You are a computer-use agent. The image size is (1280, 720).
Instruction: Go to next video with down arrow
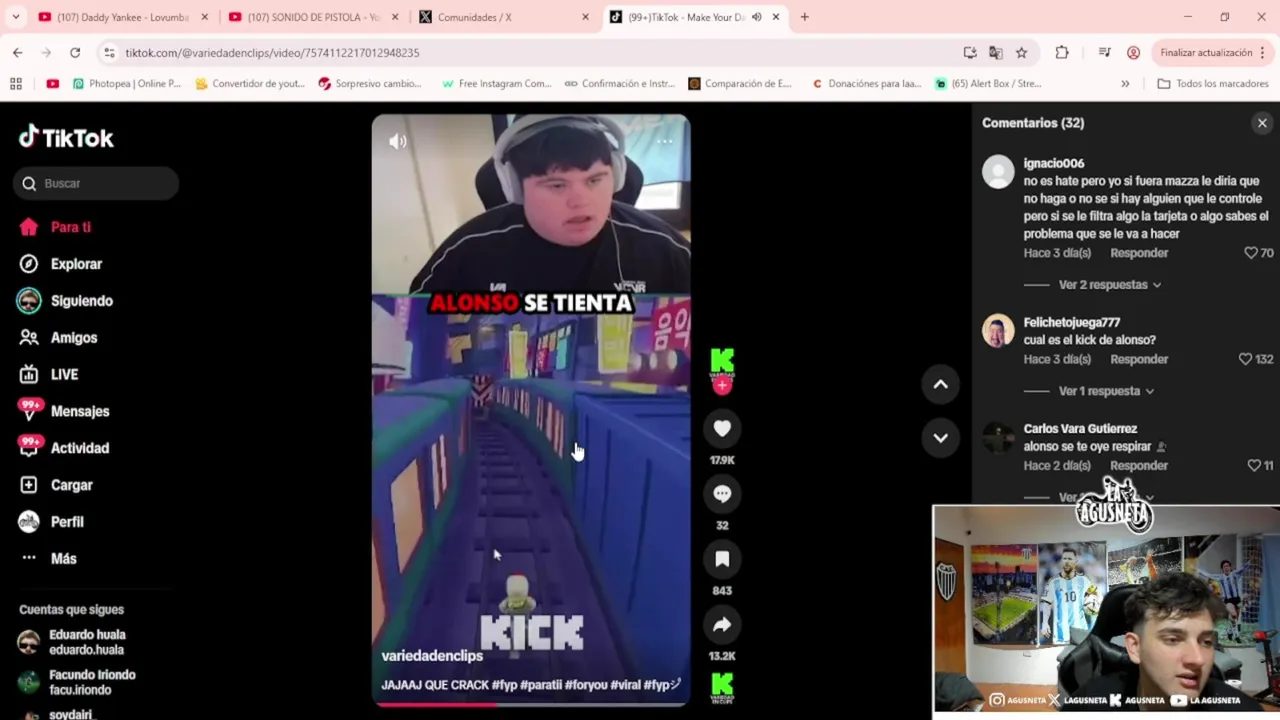pos(940,437)
